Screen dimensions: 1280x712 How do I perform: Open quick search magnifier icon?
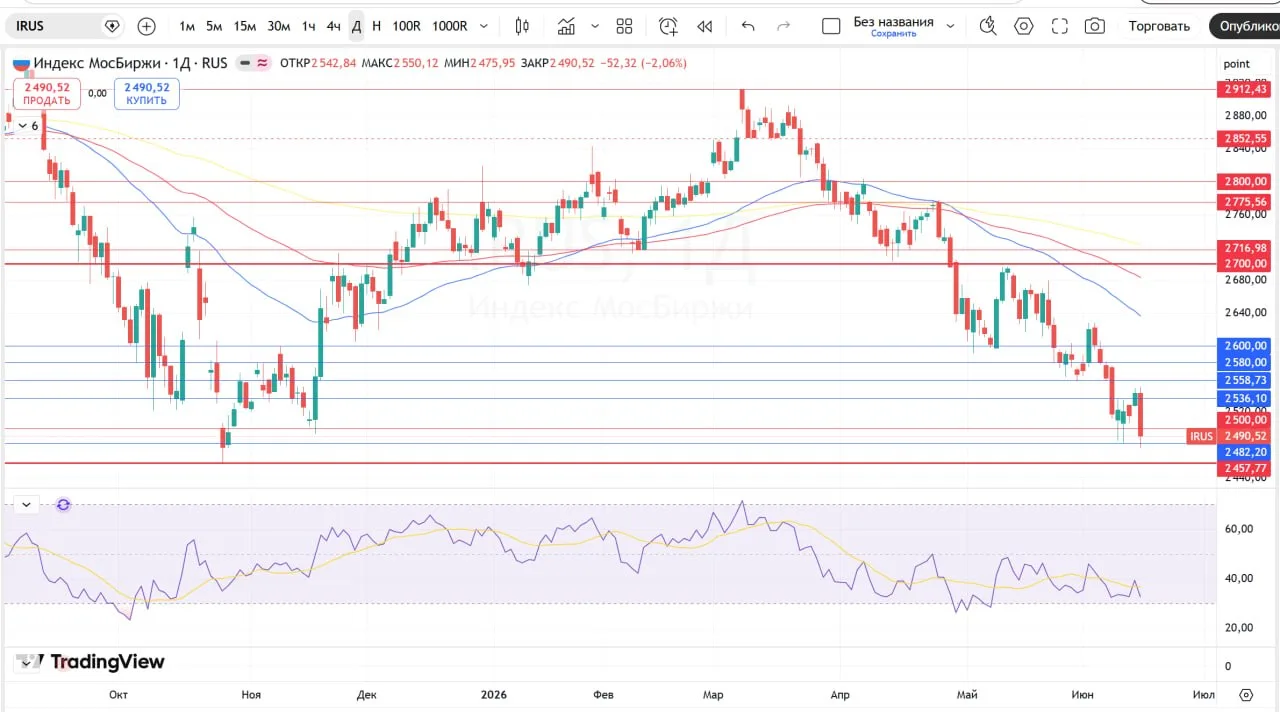[988, 26]
